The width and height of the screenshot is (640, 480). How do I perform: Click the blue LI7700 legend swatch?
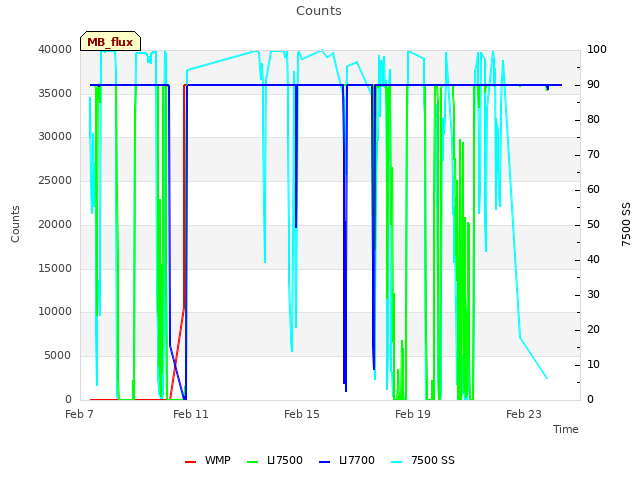pyautogui.click(x=324, y=462)
